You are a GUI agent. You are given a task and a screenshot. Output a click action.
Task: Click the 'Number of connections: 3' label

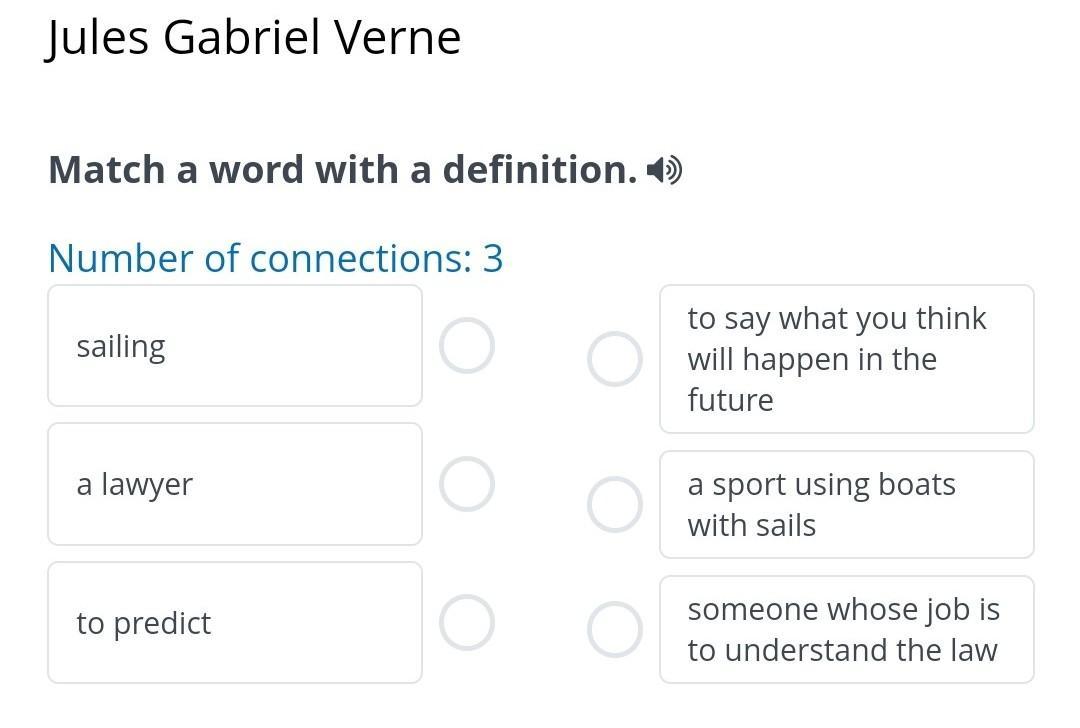point(275,258)
